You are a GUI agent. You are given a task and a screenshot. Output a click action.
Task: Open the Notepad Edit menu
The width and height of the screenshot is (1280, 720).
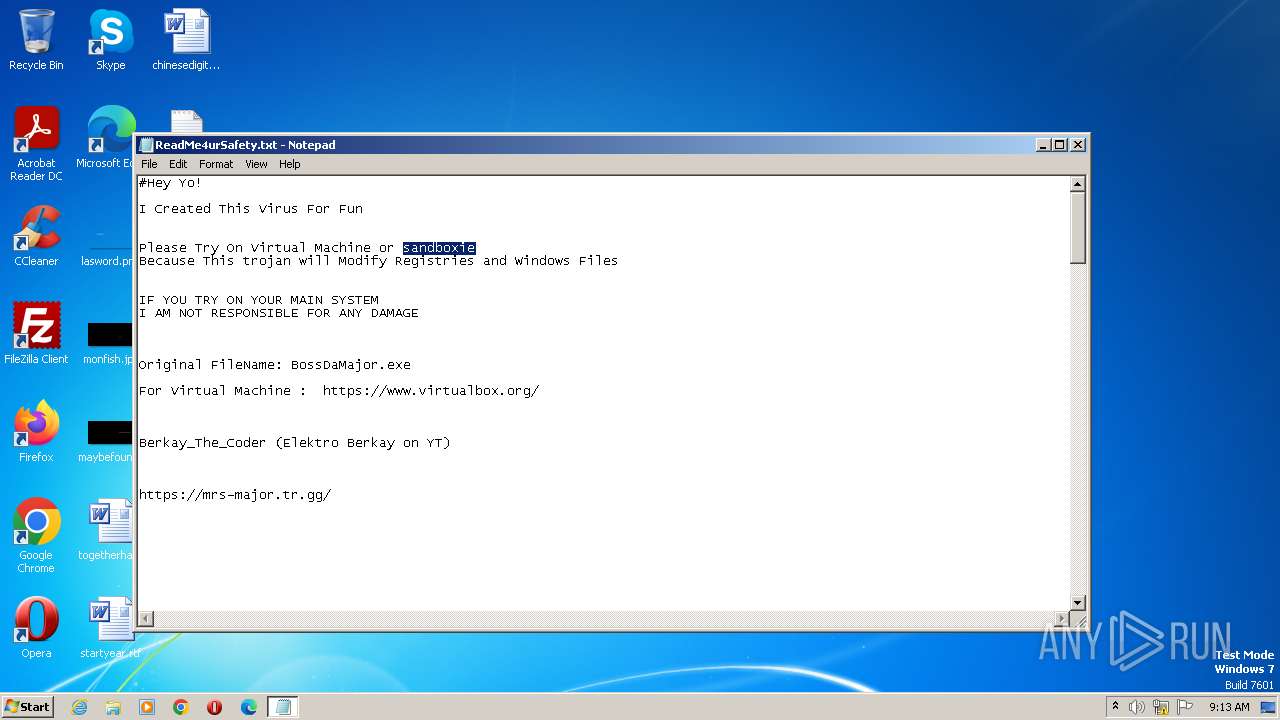point(178,164)
